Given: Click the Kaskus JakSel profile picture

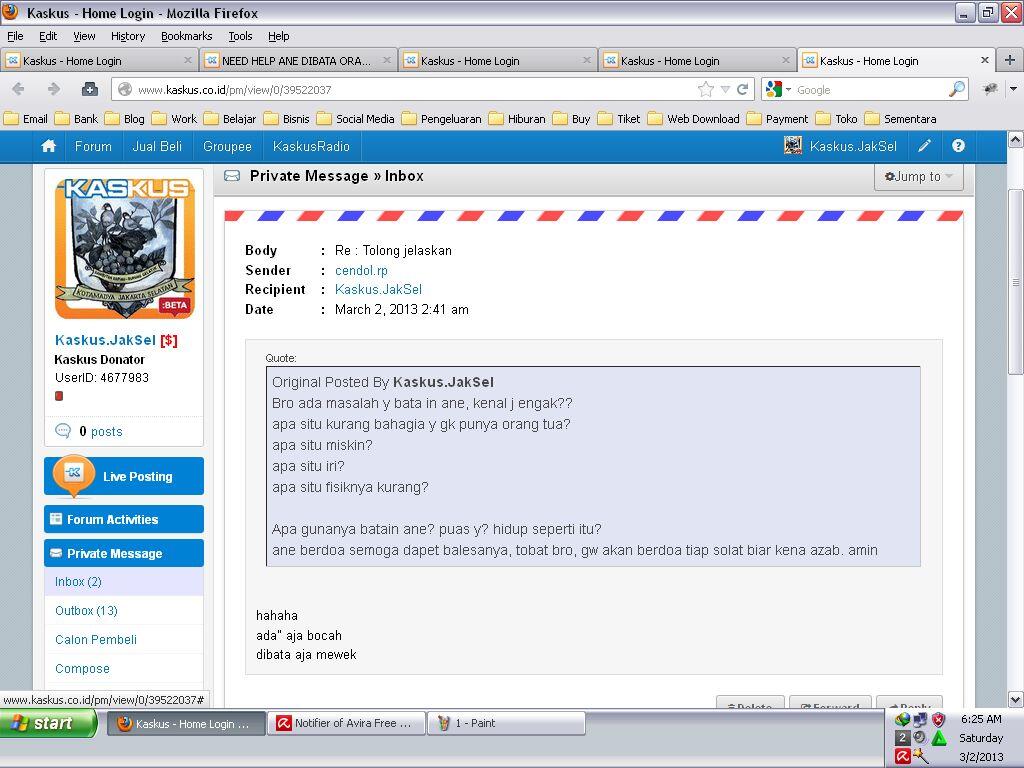Looking at the screenshot, I should pyautogui.click(x=124, y=248).
